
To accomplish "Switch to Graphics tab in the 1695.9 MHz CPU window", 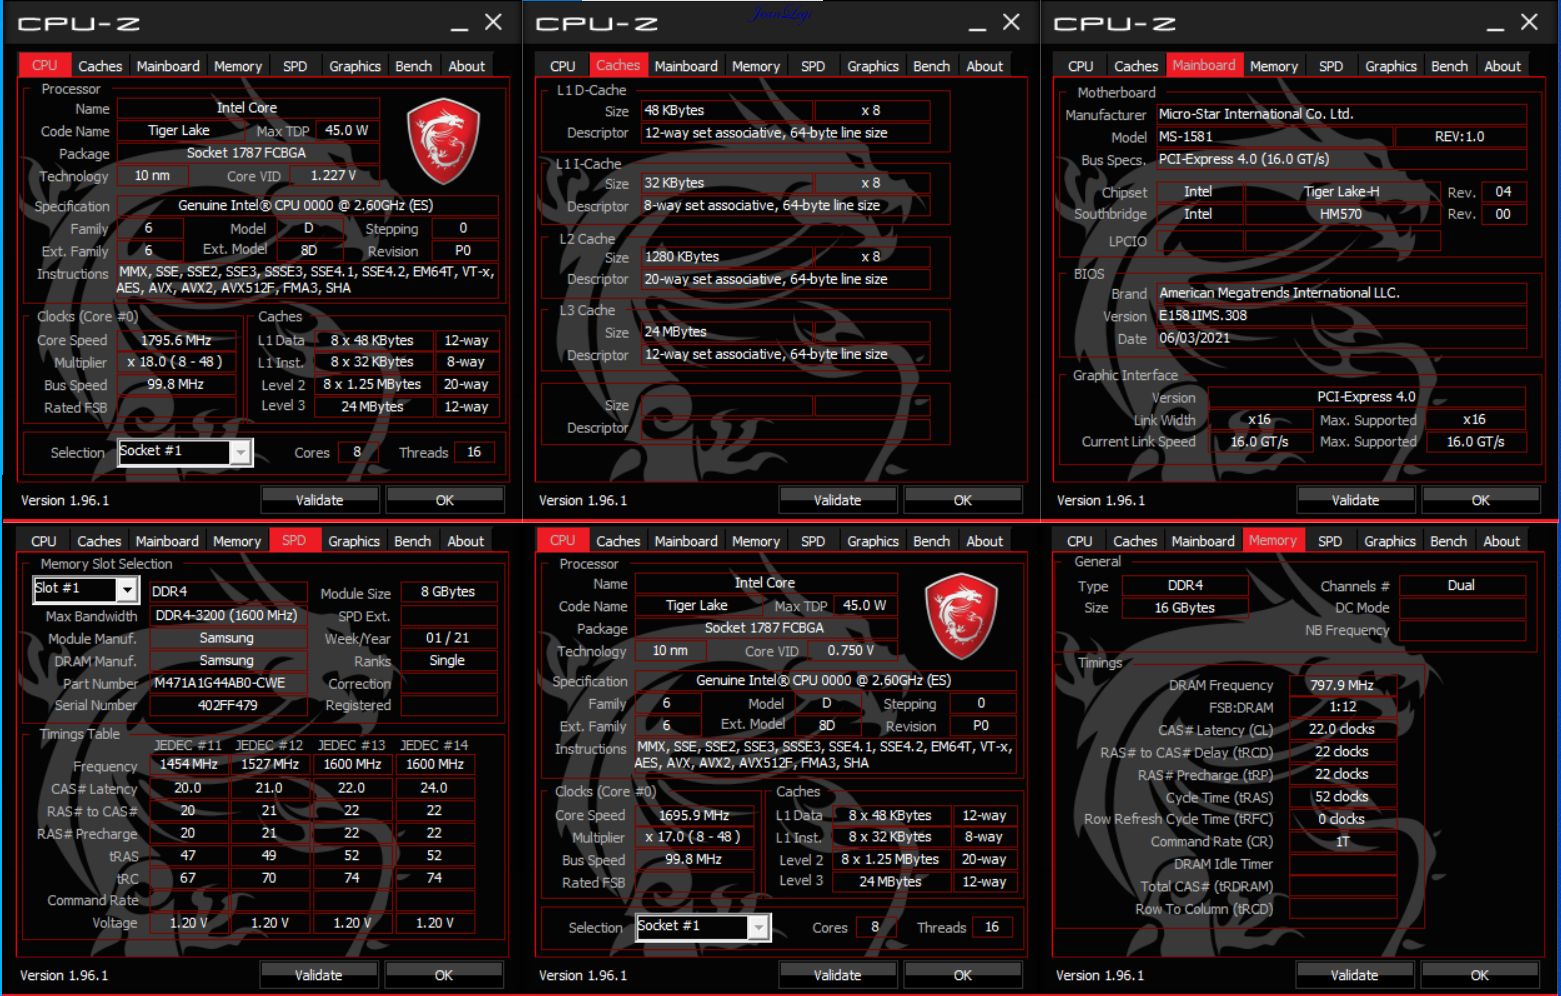I will click(x=873, y=541).
